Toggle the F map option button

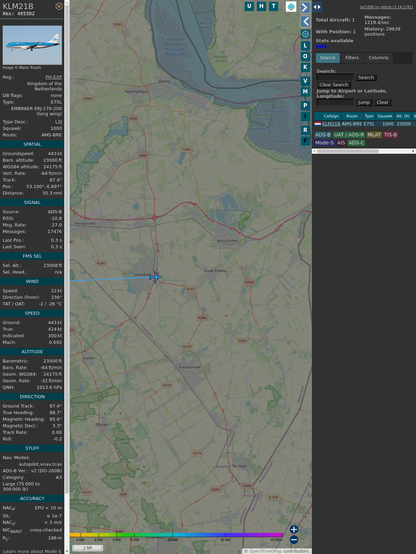click(x=305, y=141)
